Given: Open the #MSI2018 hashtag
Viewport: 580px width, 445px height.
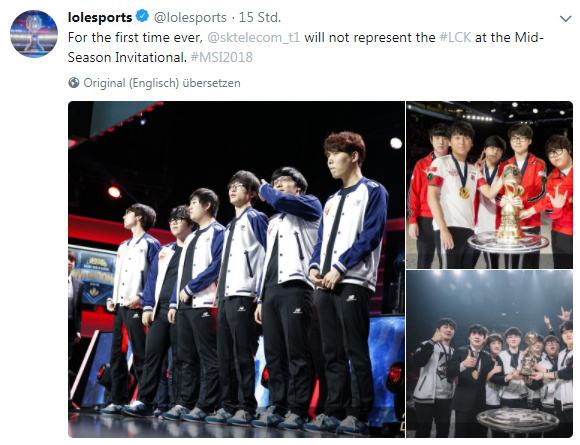Looking at the screenshot, I should tap(222, 57).
